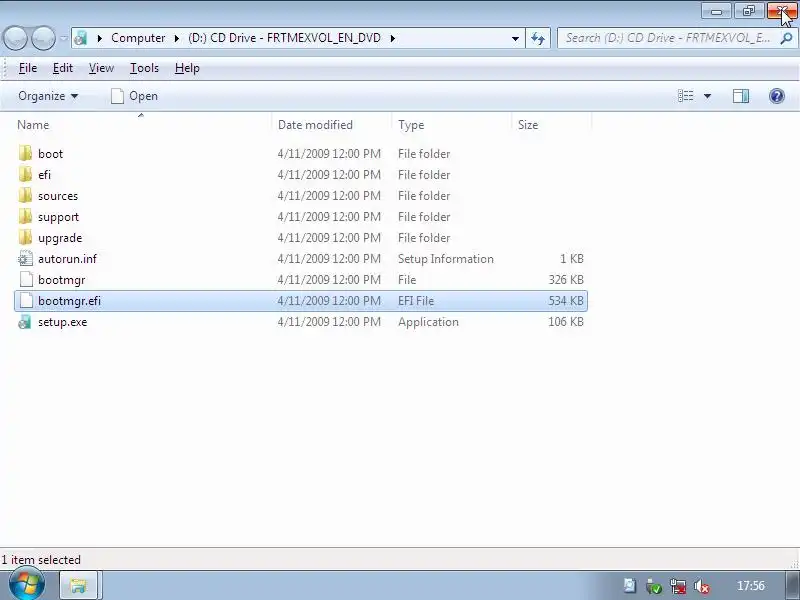800x600 pixels.
Task: Open the View menu
Action: pyautogui.click(x=101, y=68)
